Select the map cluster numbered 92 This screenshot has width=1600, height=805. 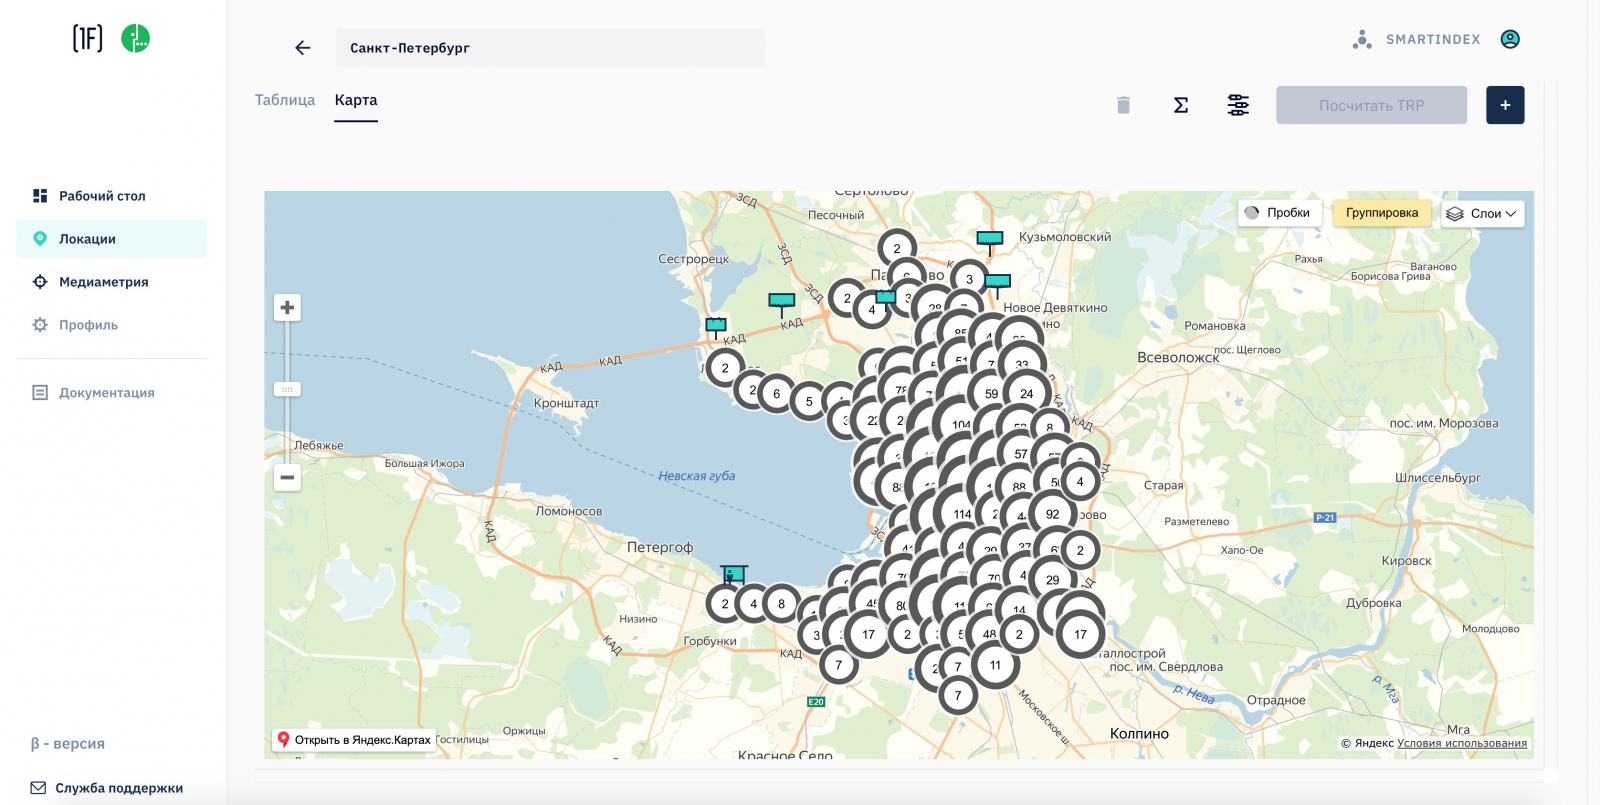[x=1052, y=514]
